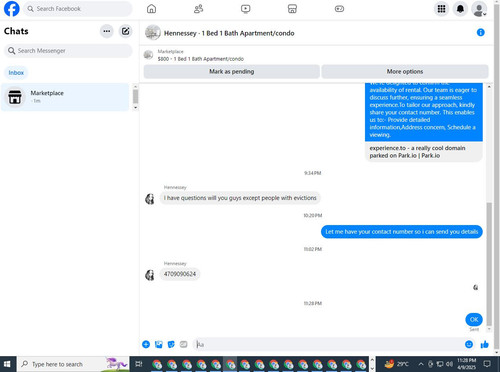Image resolution: width=500 pixels, height=372 pixels.
Task: Attach a photo with image icon
Action: tap(159, 344)
